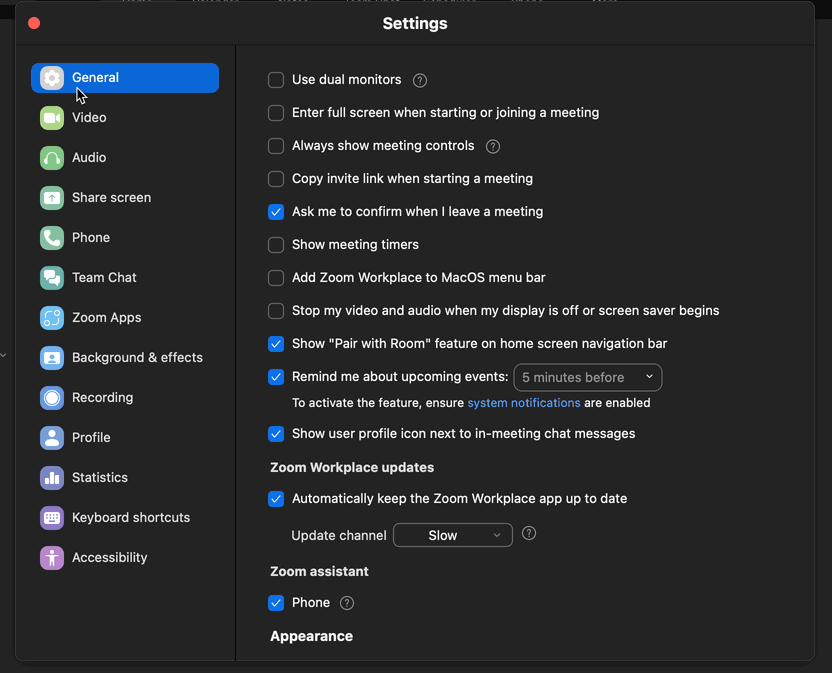This screenshot has width=832, height=673.
Task: Open the Statistics section in the sidebar
Action: 51,477
